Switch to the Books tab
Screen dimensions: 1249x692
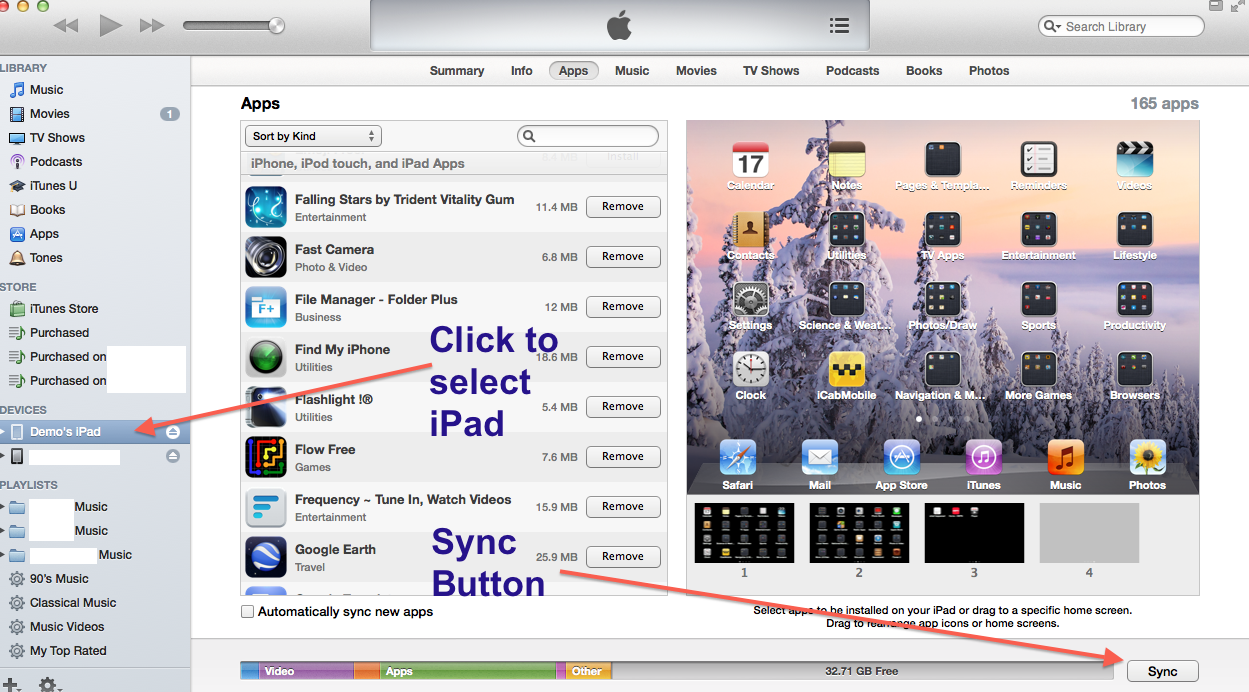(924, 71)
